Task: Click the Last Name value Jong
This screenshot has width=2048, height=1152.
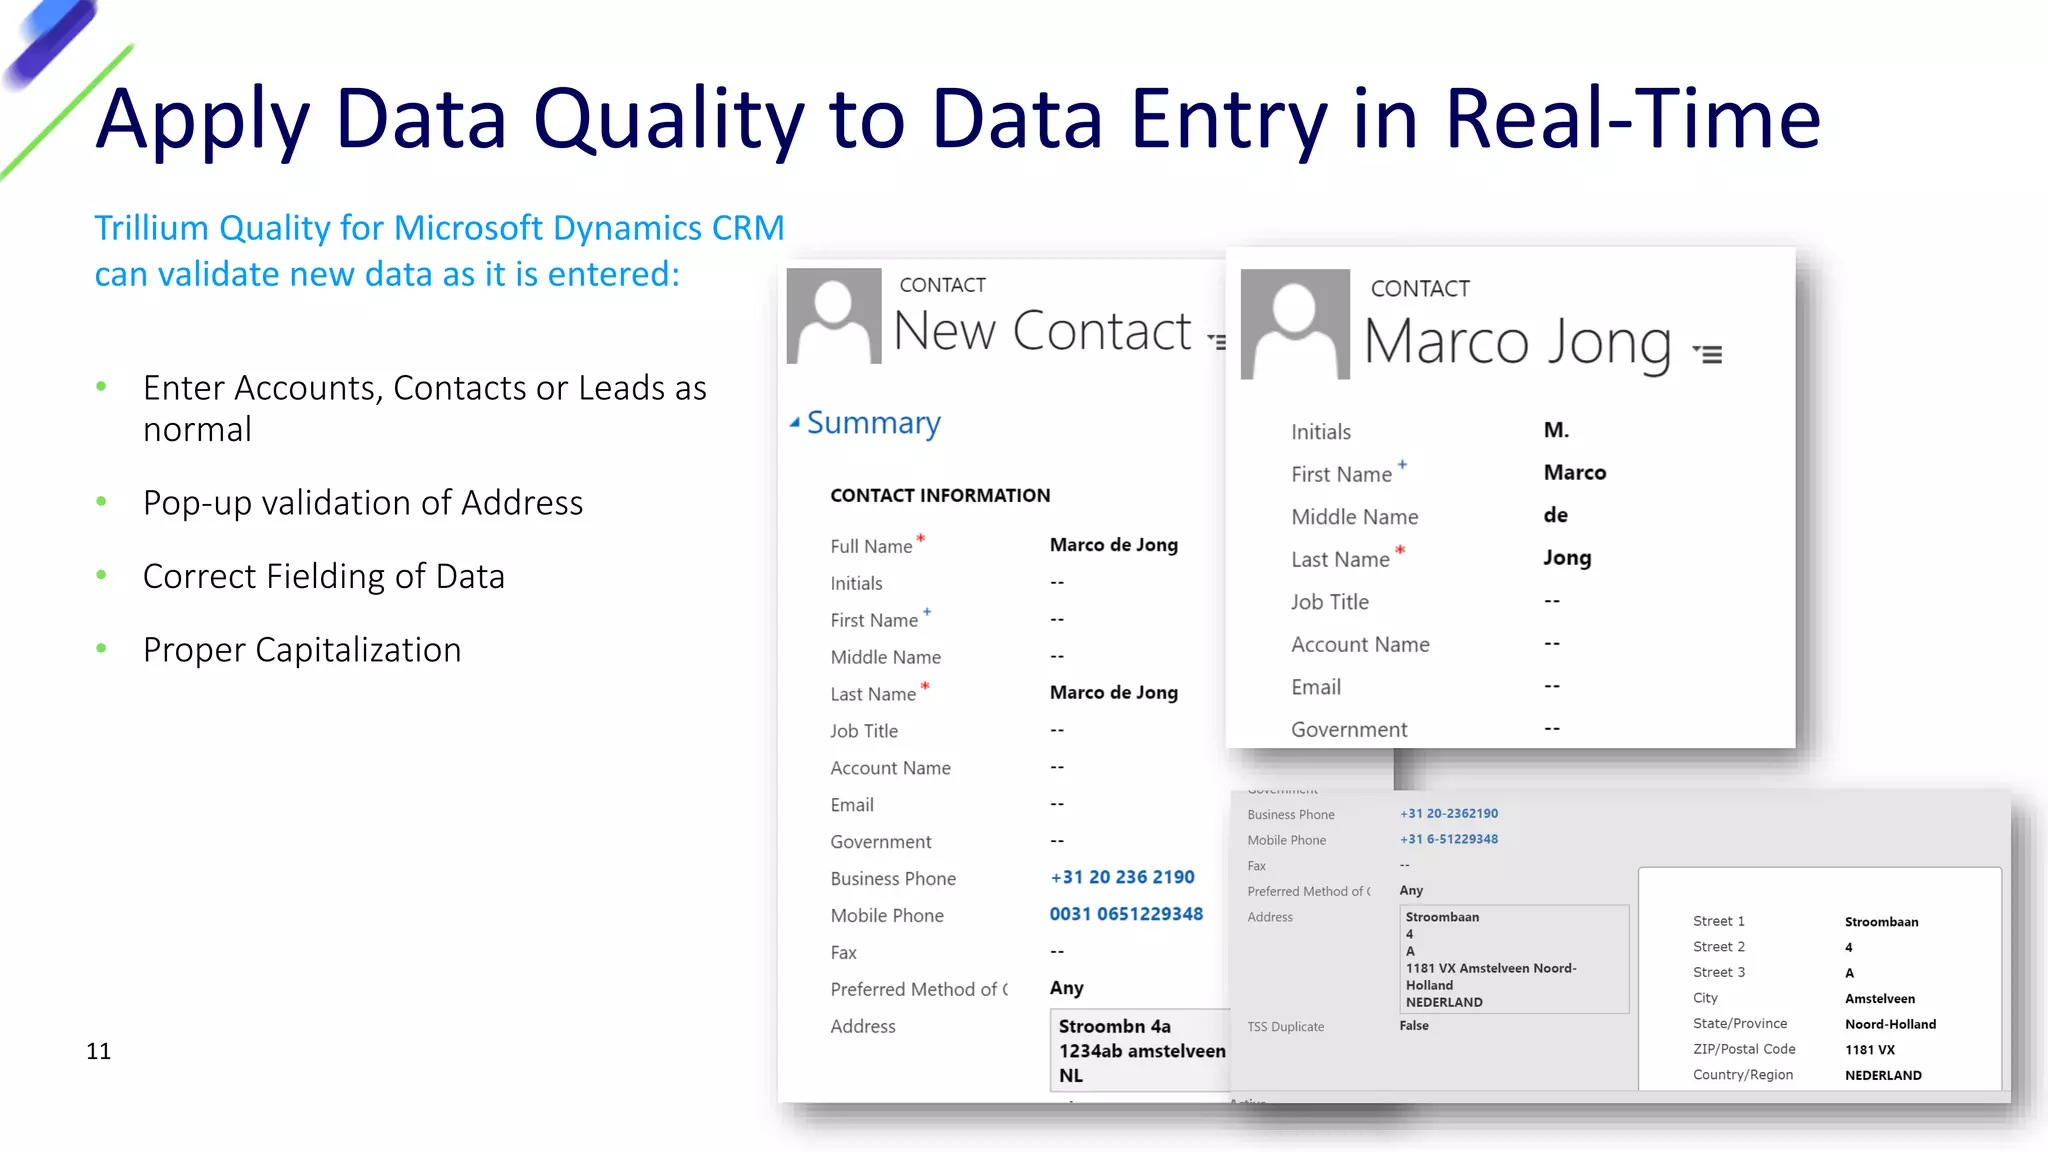Action: (1566, 558)
